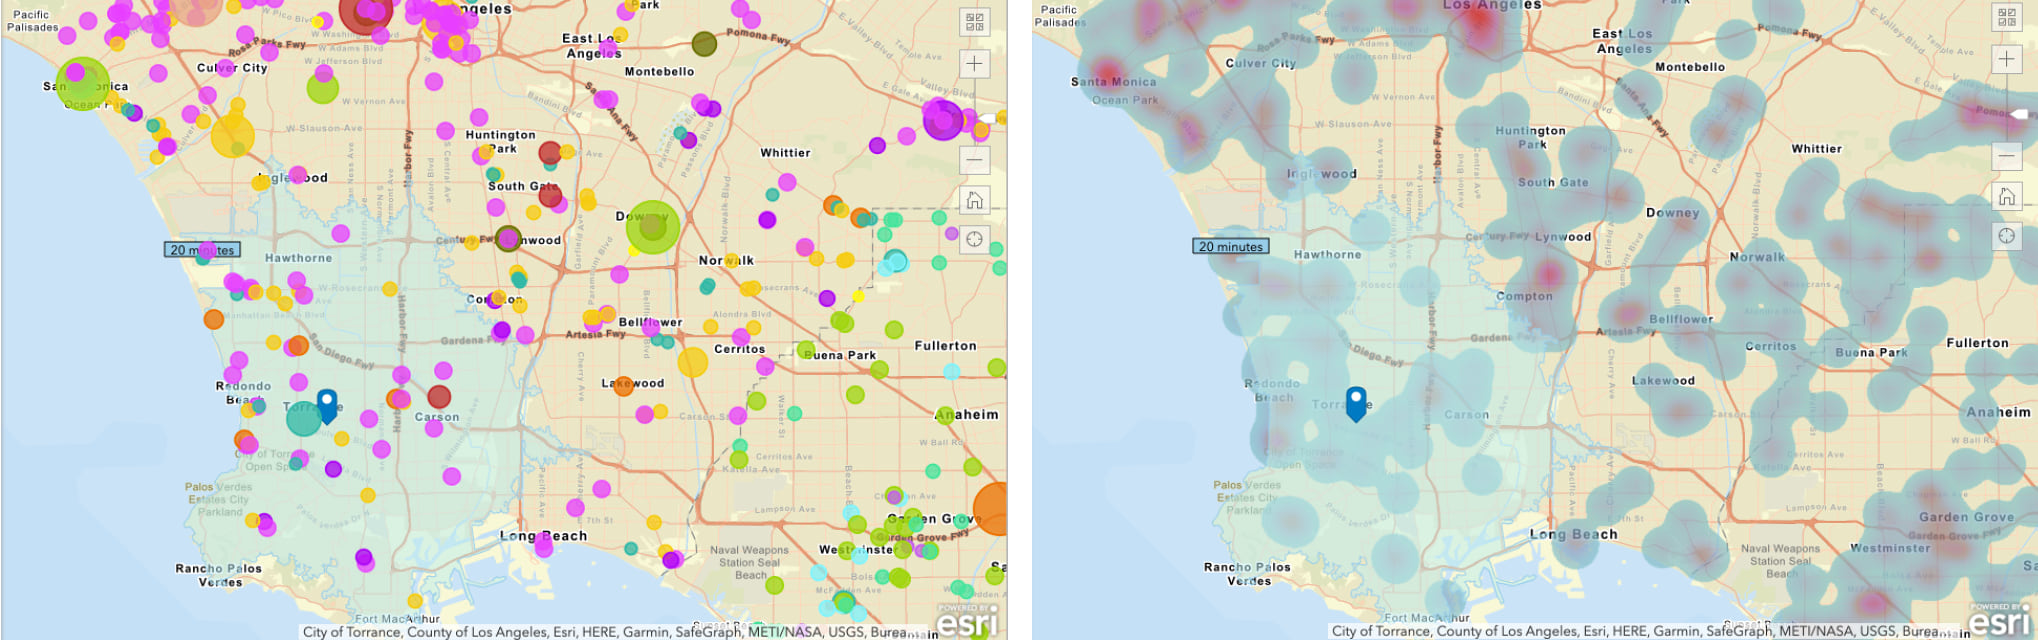Select teal circle left of Torrance pin
This screenshot has height=640, width=2038.
tap(304, 418)
